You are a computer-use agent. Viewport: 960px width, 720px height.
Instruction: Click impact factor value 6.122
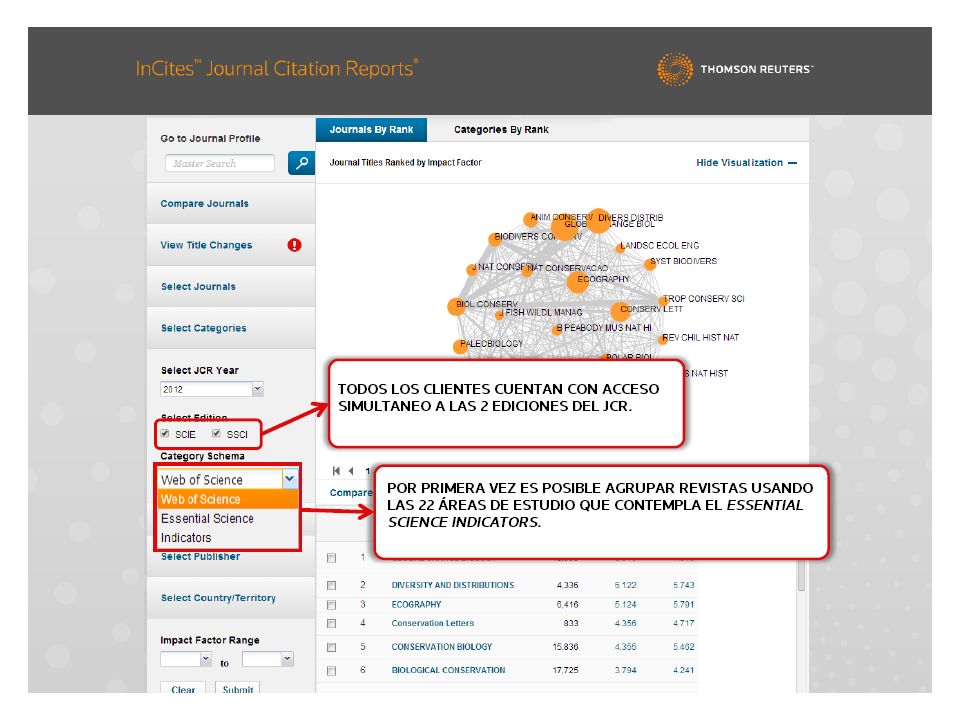click(625, 585)
